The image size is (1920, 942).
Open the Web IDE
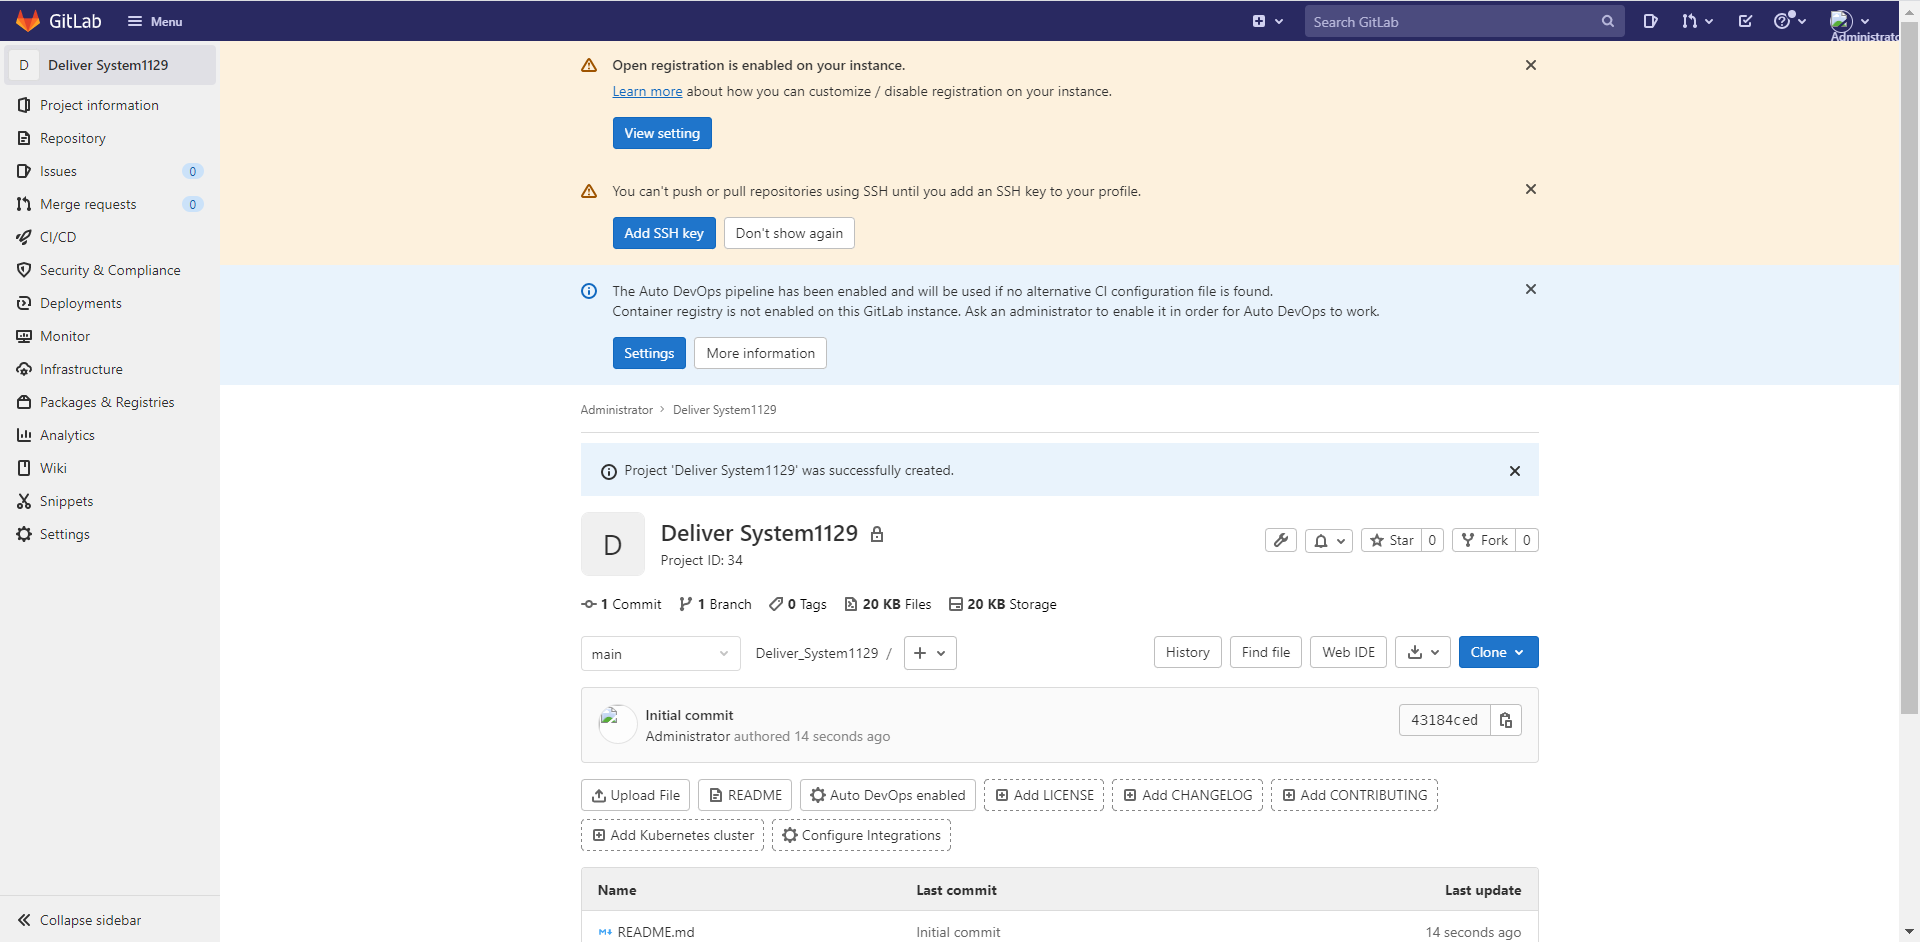pos(1348,652)
